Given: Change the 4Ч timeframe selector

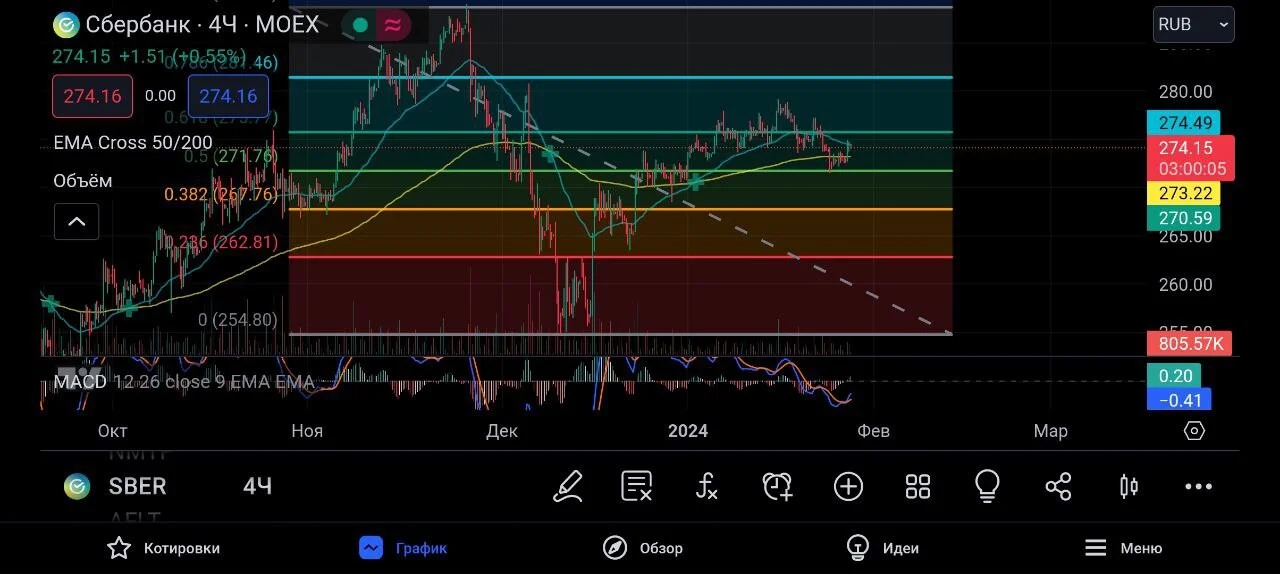Looking at the screenshot, I should [x=258, y=487].
